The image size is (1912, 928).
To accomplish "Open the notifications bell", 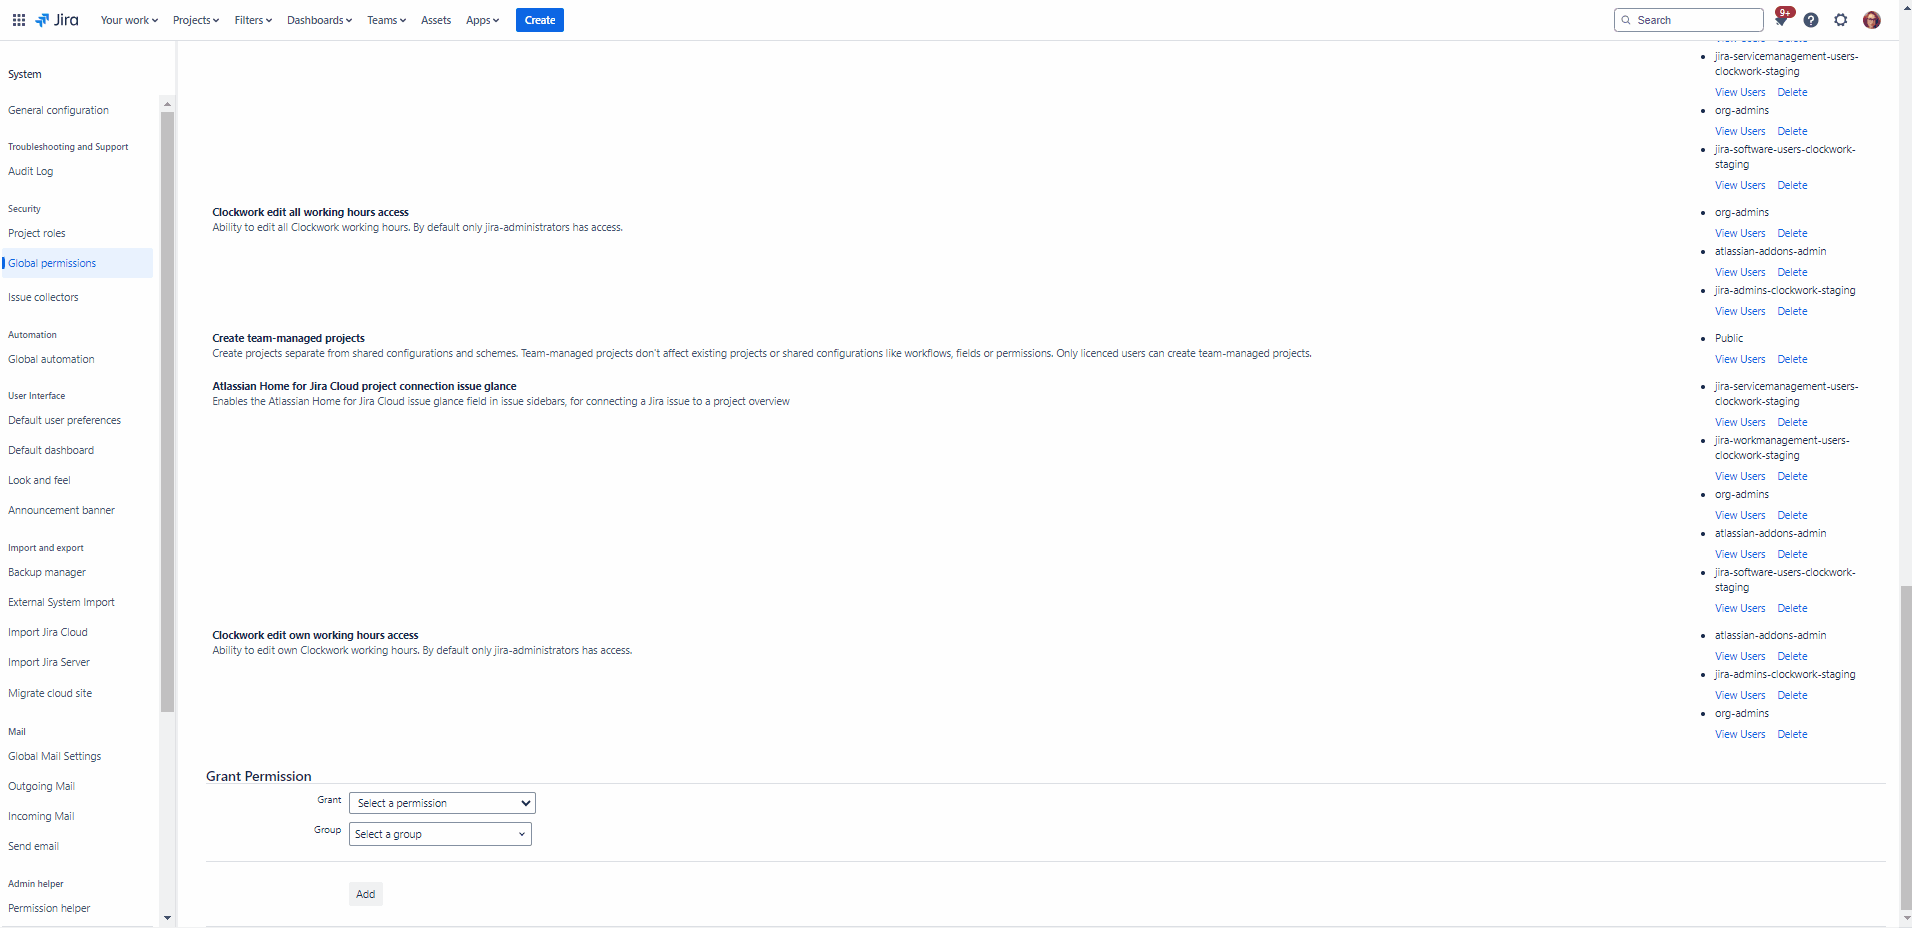I will pyautogui.click(x=1782, y=19).
